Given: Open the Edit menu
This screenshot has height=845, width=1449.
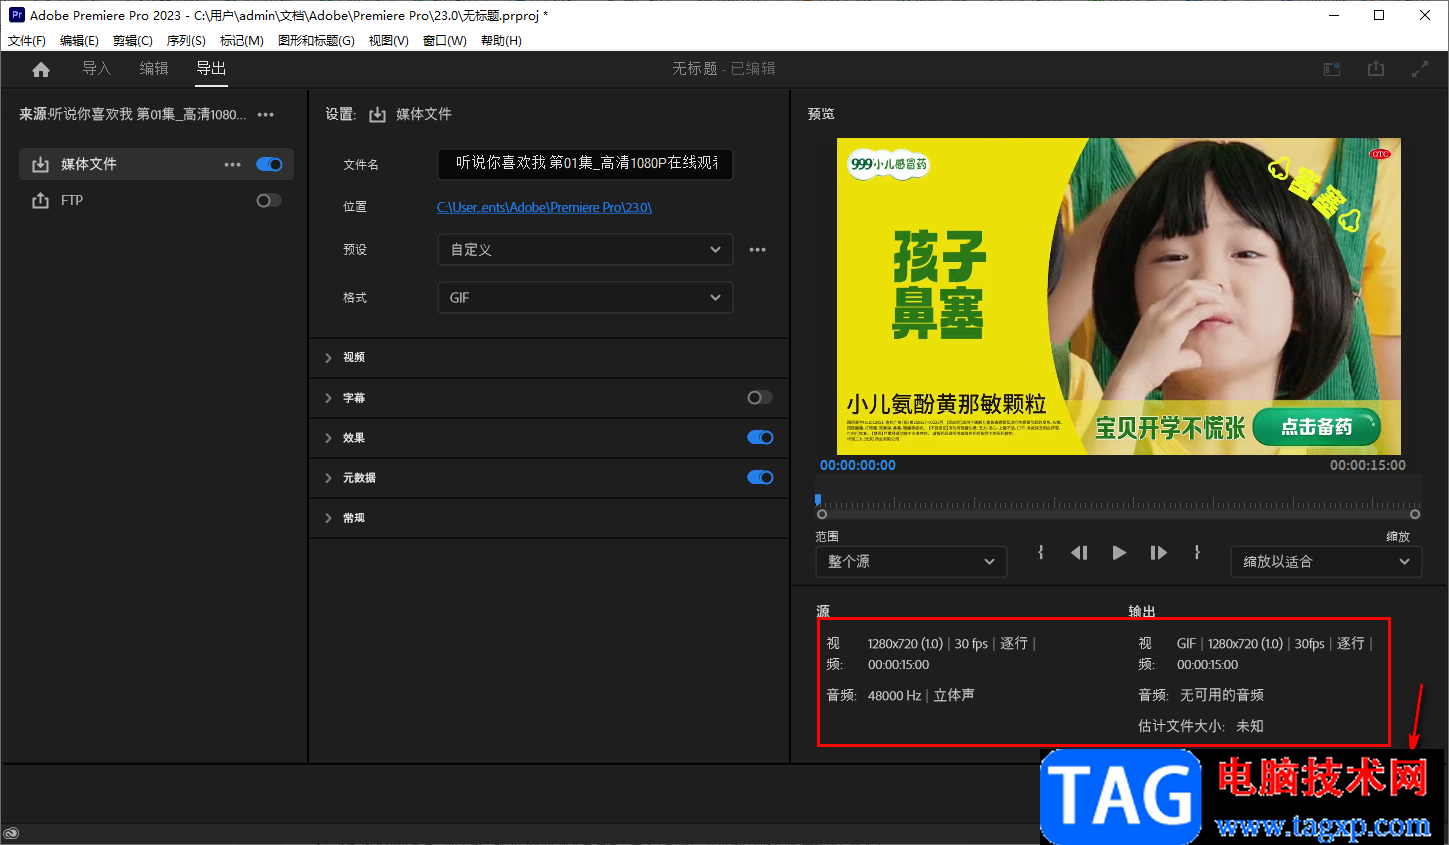Looking at the screenshot, I should tap(79, 41).
